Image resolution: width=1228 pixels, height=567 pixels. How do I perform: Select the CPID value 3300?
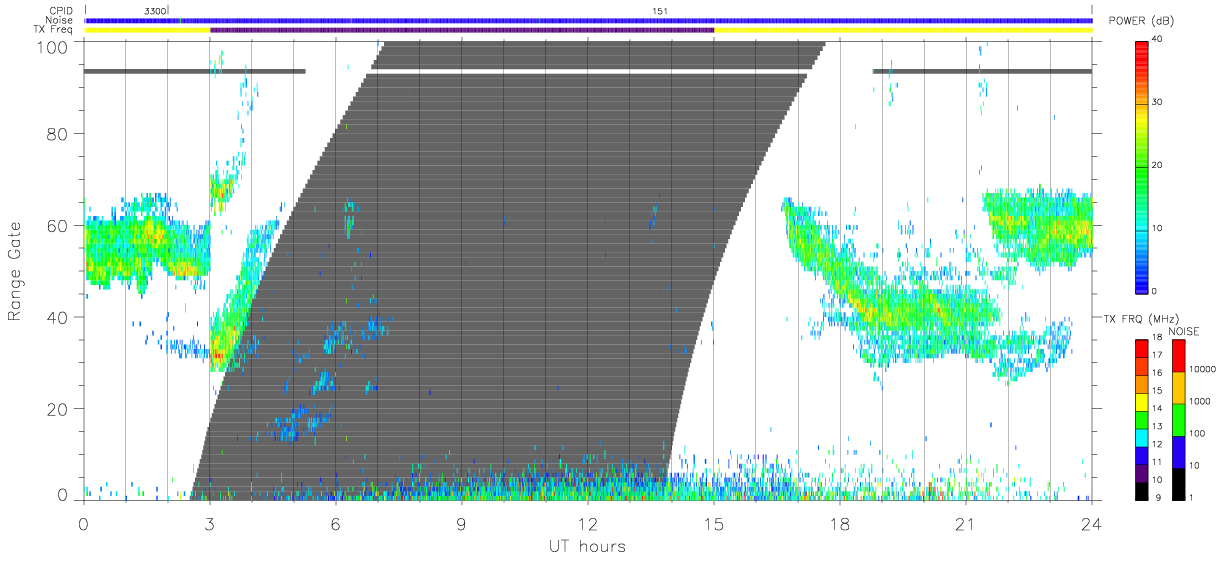coord(155,10)
